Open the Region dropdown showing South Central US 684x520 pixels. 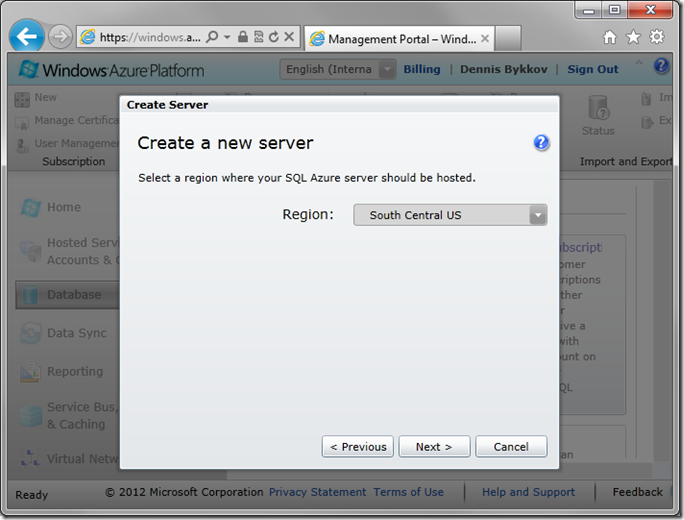click(x=450, y=215)
